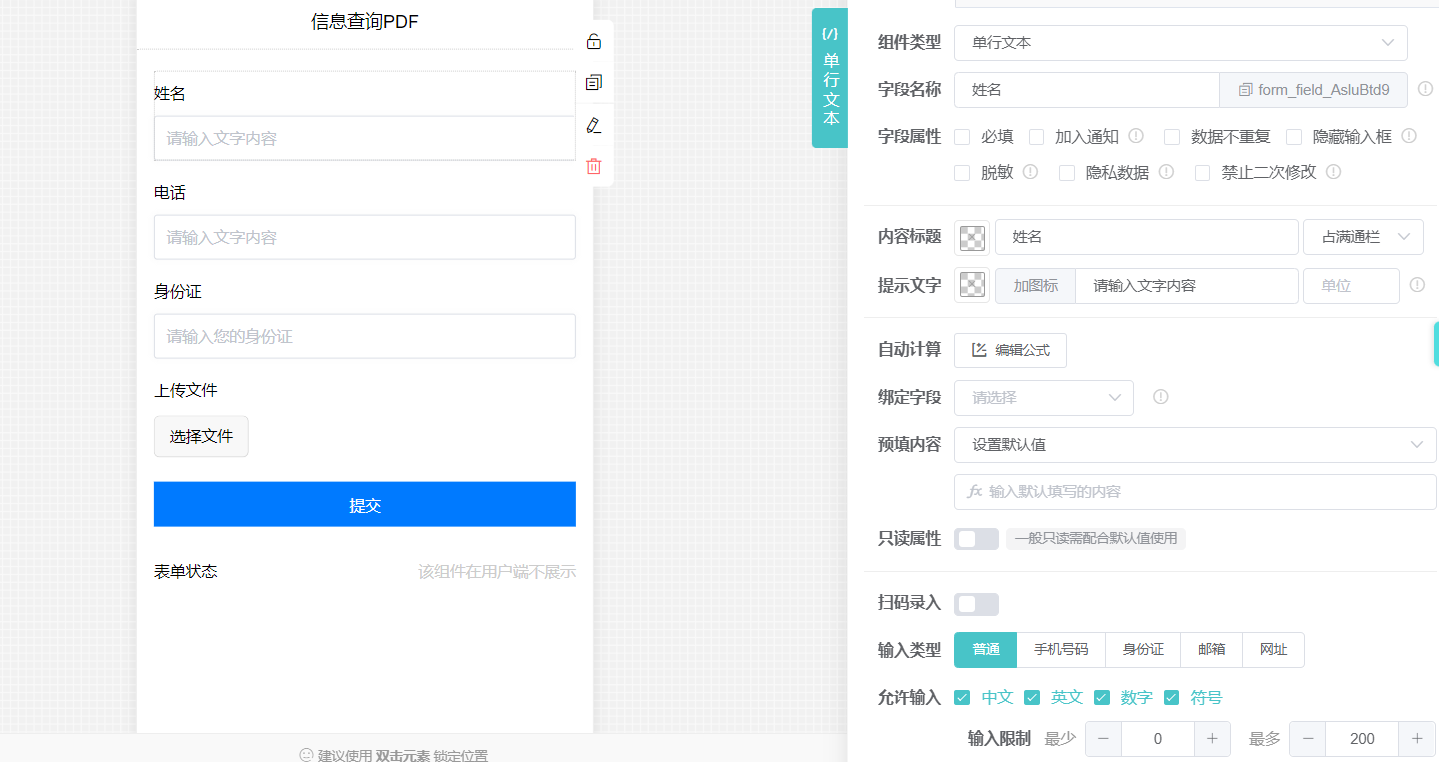Screen dimensions: 1439x762
Task: Click info icon next to 脱敏
Action: coord(1030,172)
